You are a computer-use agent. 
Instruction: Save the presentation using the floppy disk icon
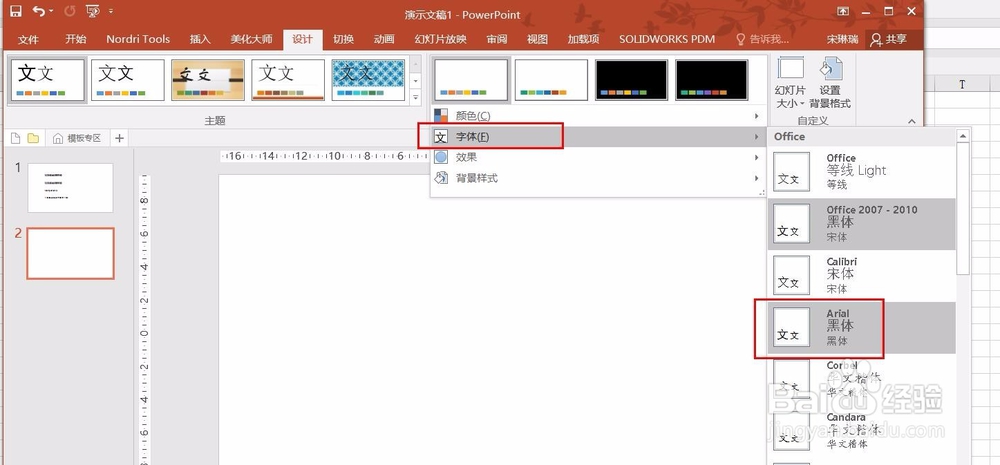[15, 11]
